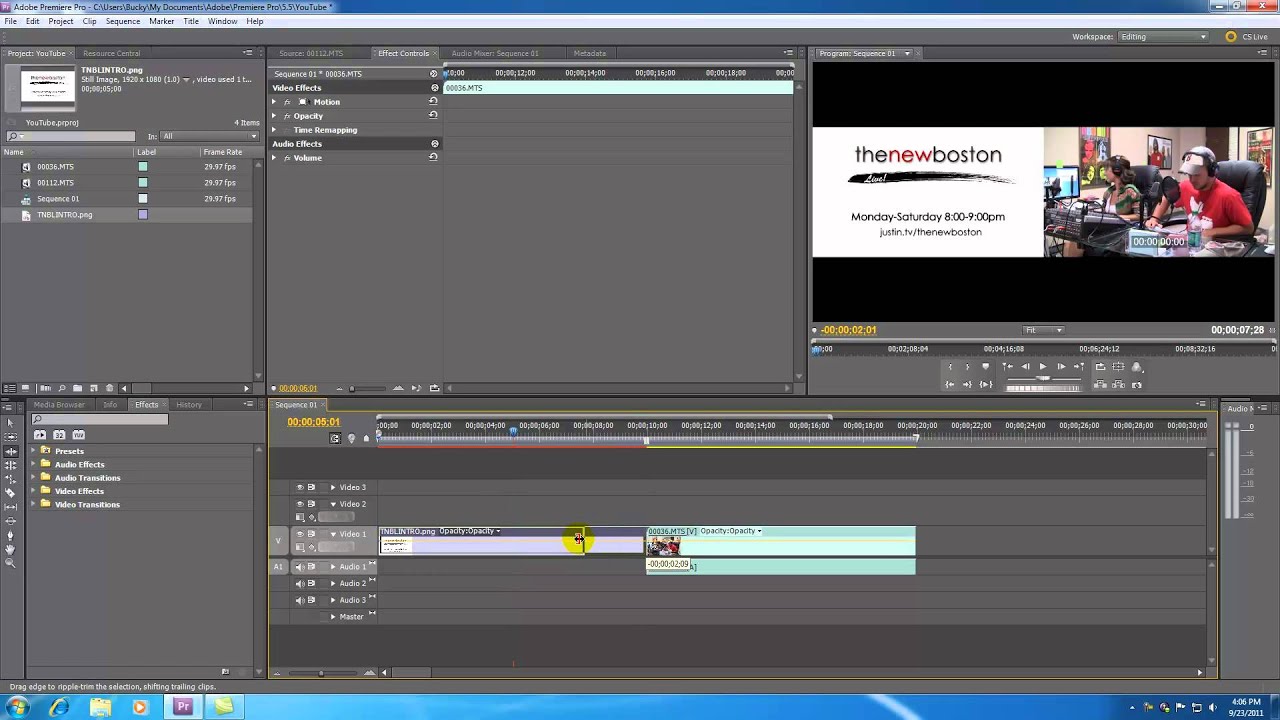The height and width of the screenshot is (720, 1280).
Task: Set unnumbered marker in Program monitor
Action: point(985,366)
